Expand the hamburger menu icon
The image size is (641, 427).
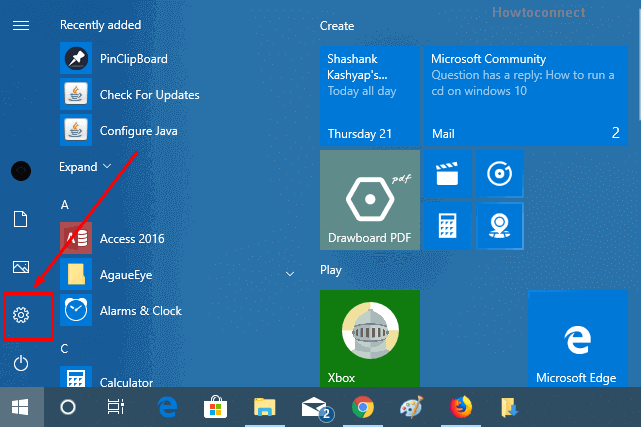(21, 26)
